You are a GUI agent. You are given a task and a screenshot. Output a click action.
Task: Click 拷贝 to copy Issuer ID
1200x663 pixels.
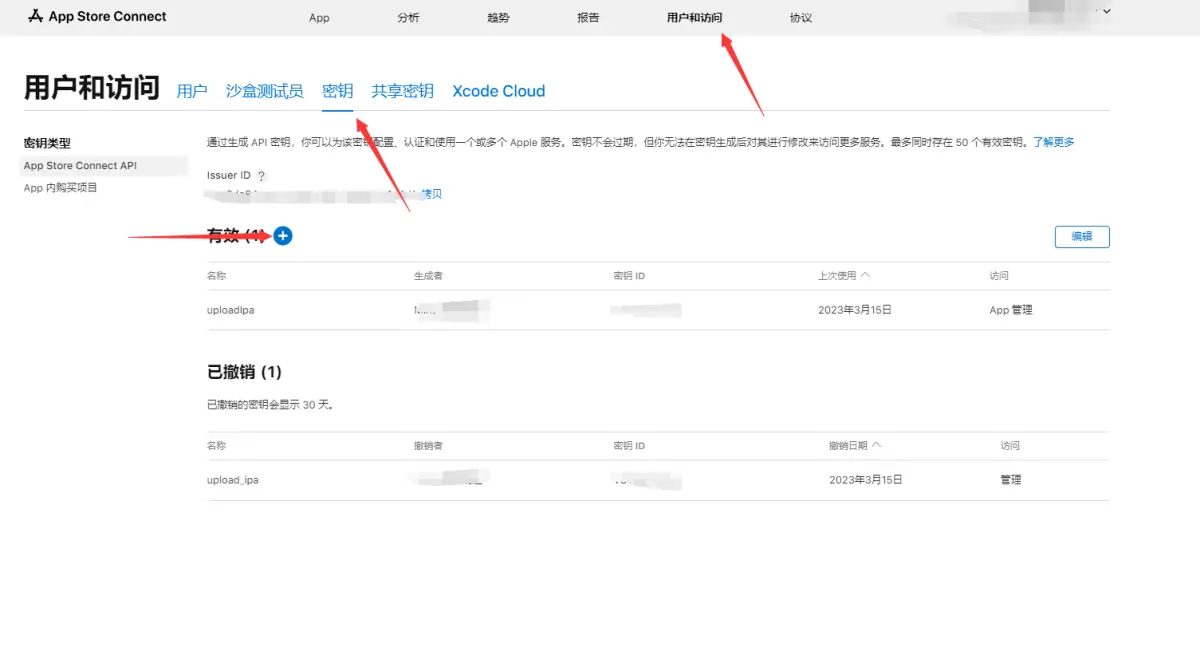coord(431,194)
